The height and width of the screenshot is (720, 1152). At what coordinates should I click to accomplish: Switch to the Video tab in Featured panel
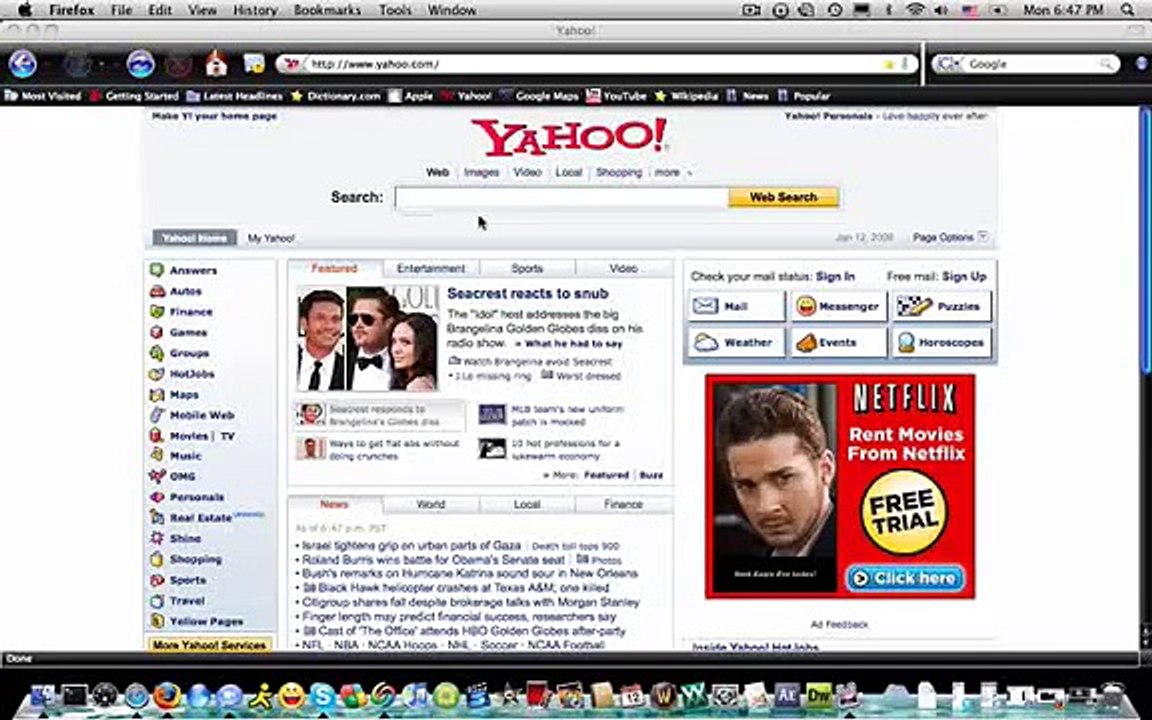pos(623,268)
